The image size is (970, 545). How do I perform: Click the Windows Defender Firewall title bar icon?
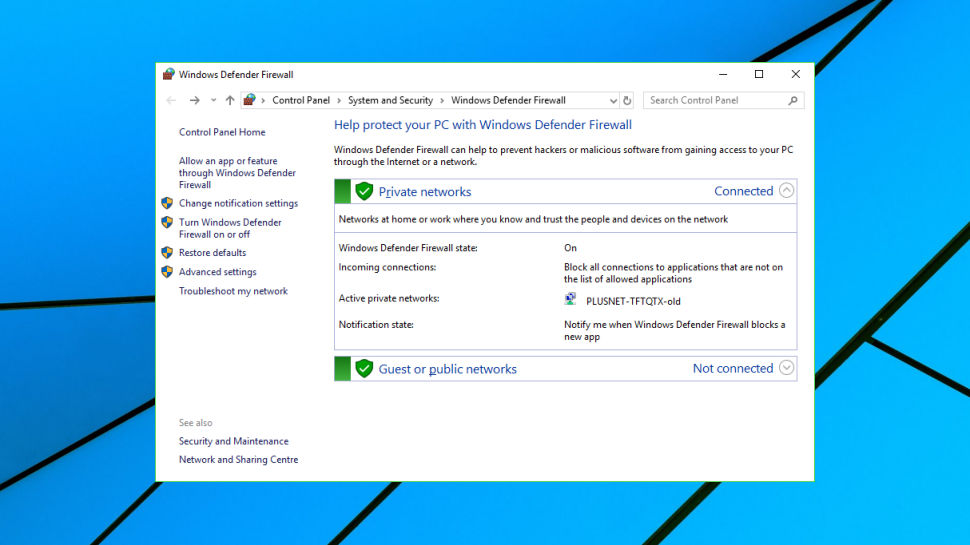click(x=168, y=74)
